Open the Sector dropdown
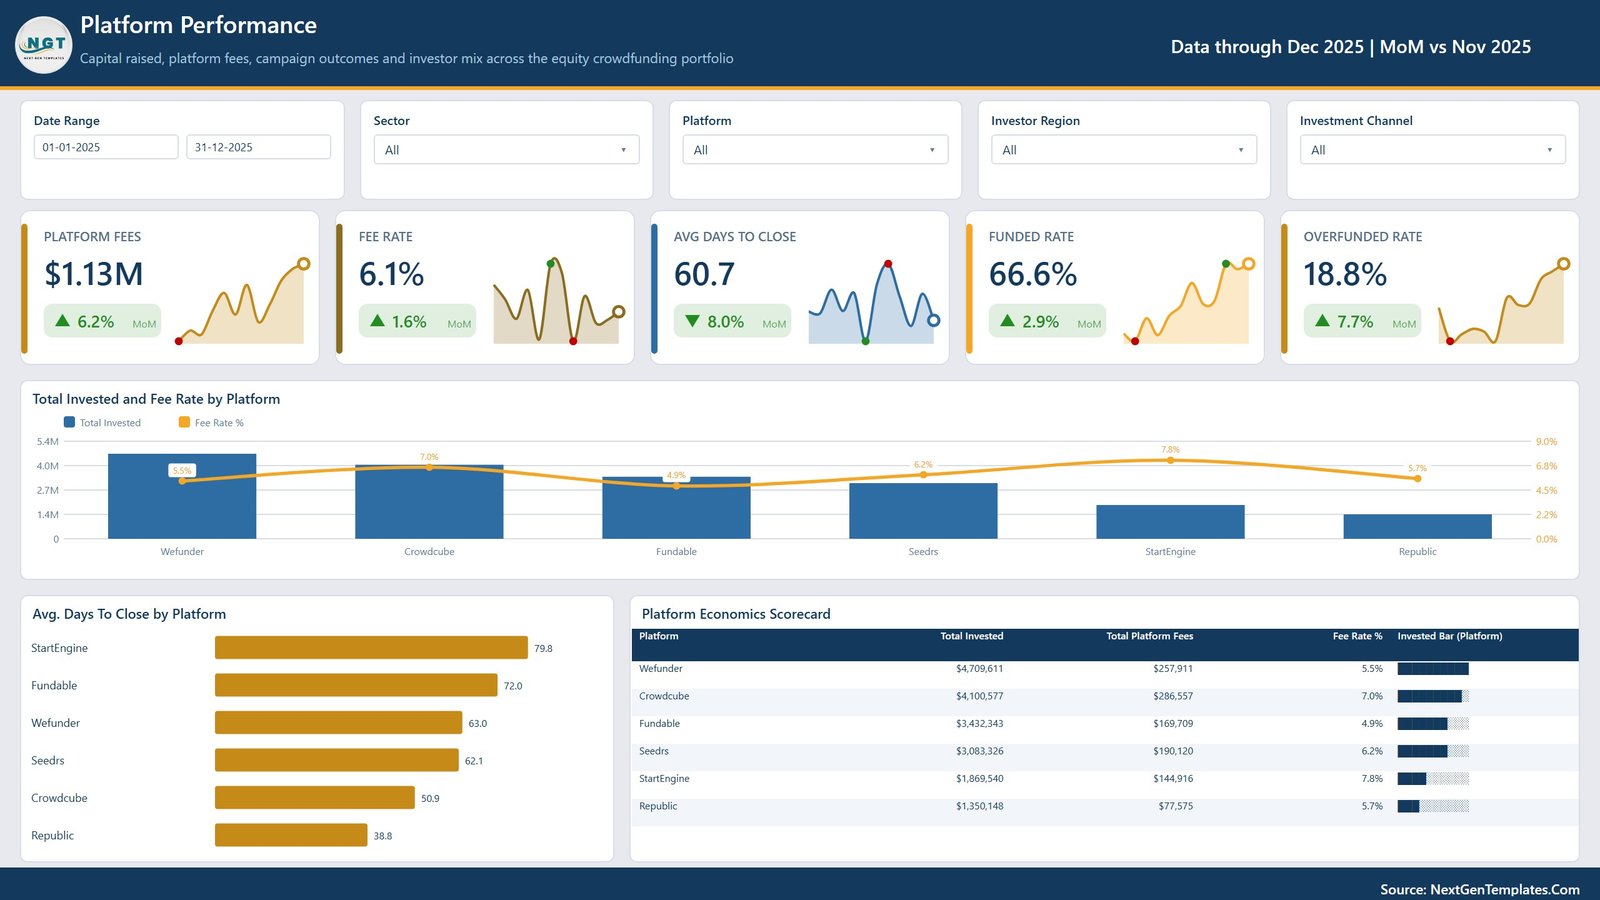The image size is (1600, 900). point(508,150)
